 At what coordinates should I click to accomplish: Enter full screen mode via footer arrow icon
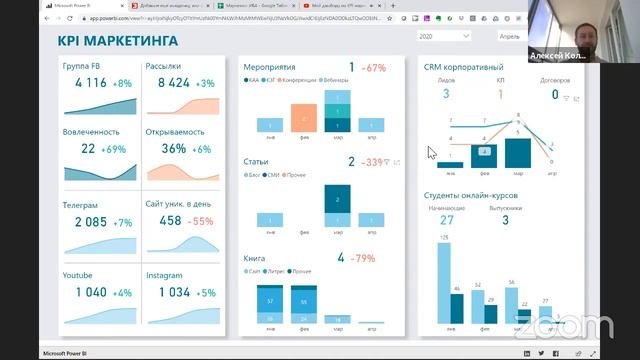pos(593,353)
